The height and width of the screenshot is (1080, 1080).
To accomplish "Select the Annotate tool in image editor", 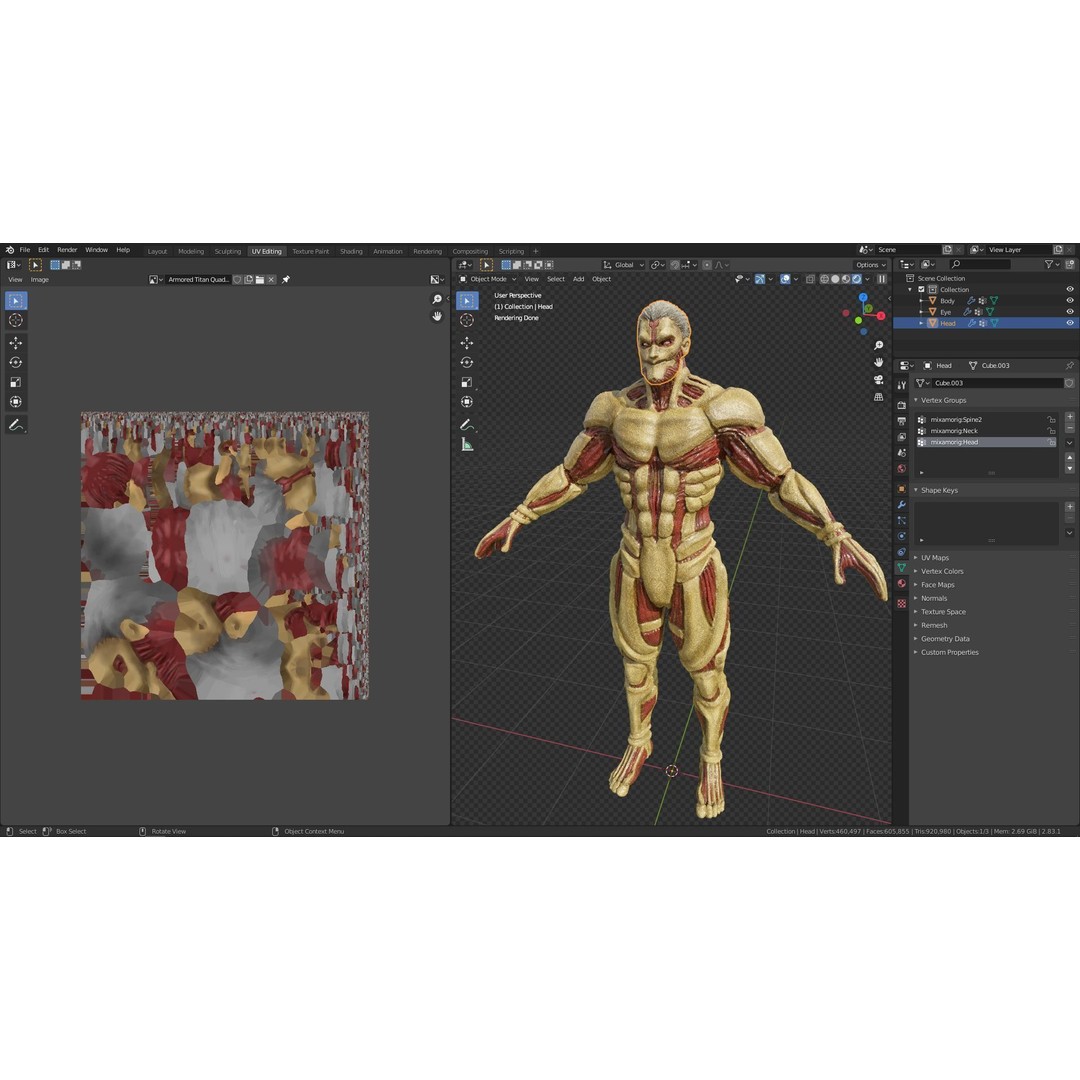I will (x=16, y=425).
